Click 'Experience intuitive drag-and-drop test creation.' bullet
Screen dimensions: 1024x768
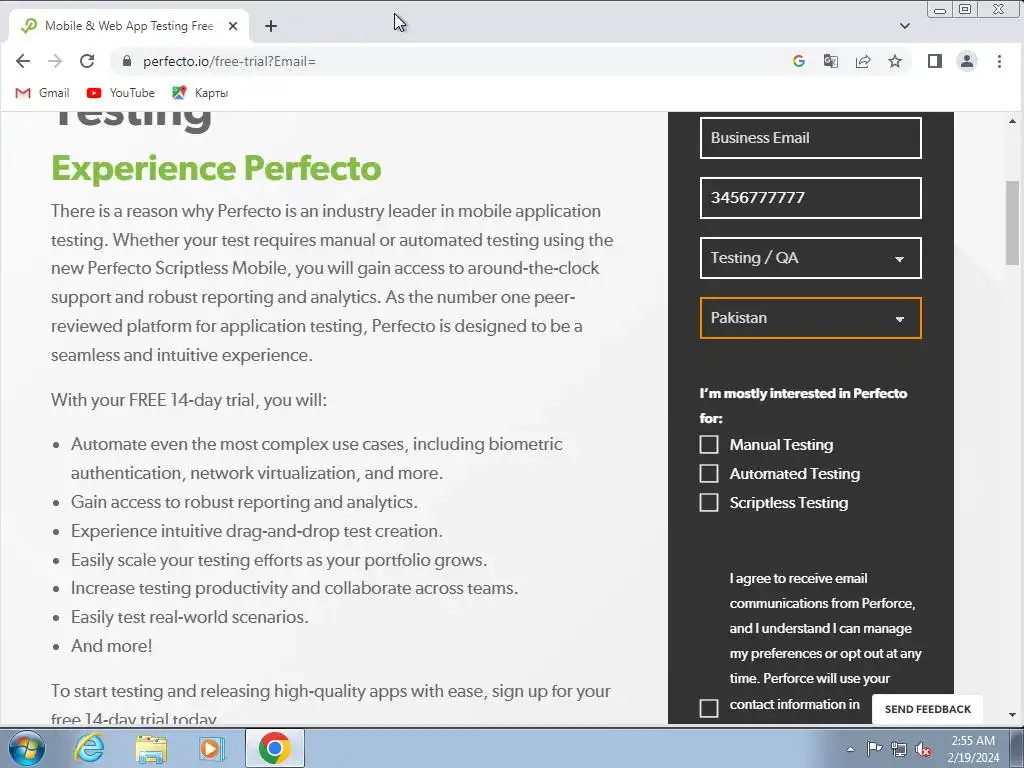257,531
